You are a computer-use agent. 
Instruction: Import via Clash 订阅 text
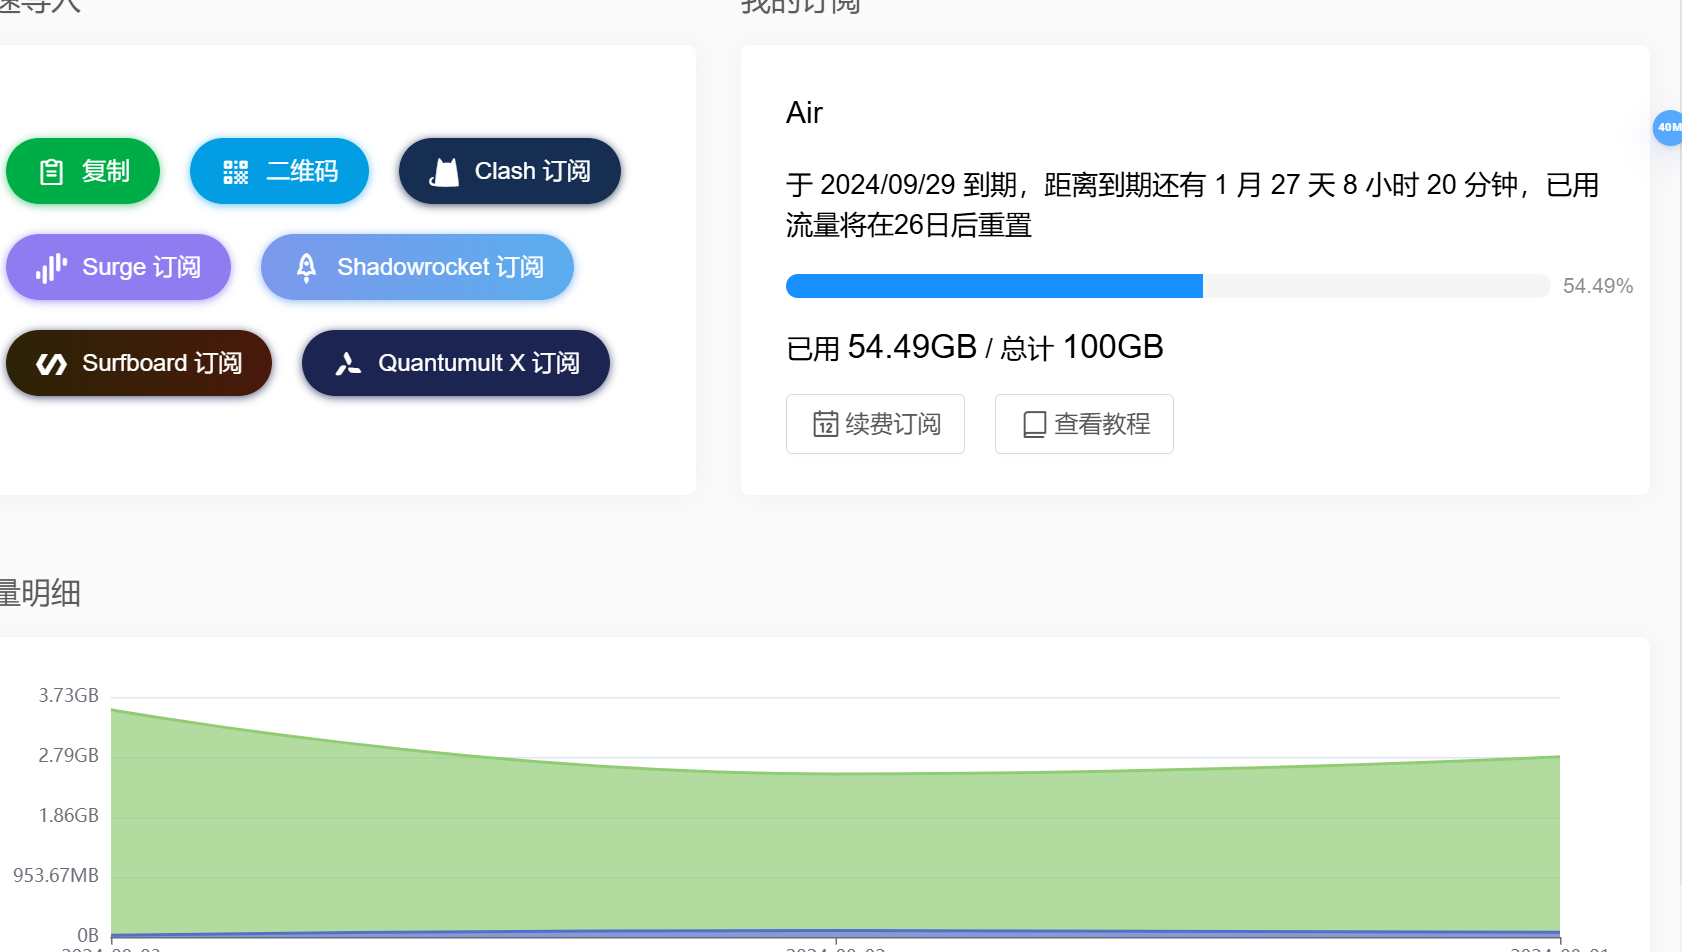[532, 171]
